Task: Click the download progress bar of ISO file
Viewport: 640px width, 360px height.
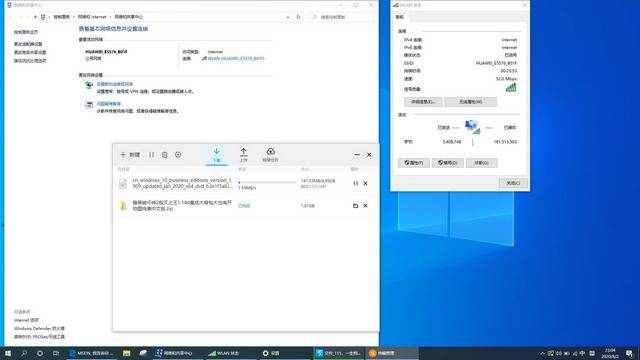Action: click(x=267, y=182)
